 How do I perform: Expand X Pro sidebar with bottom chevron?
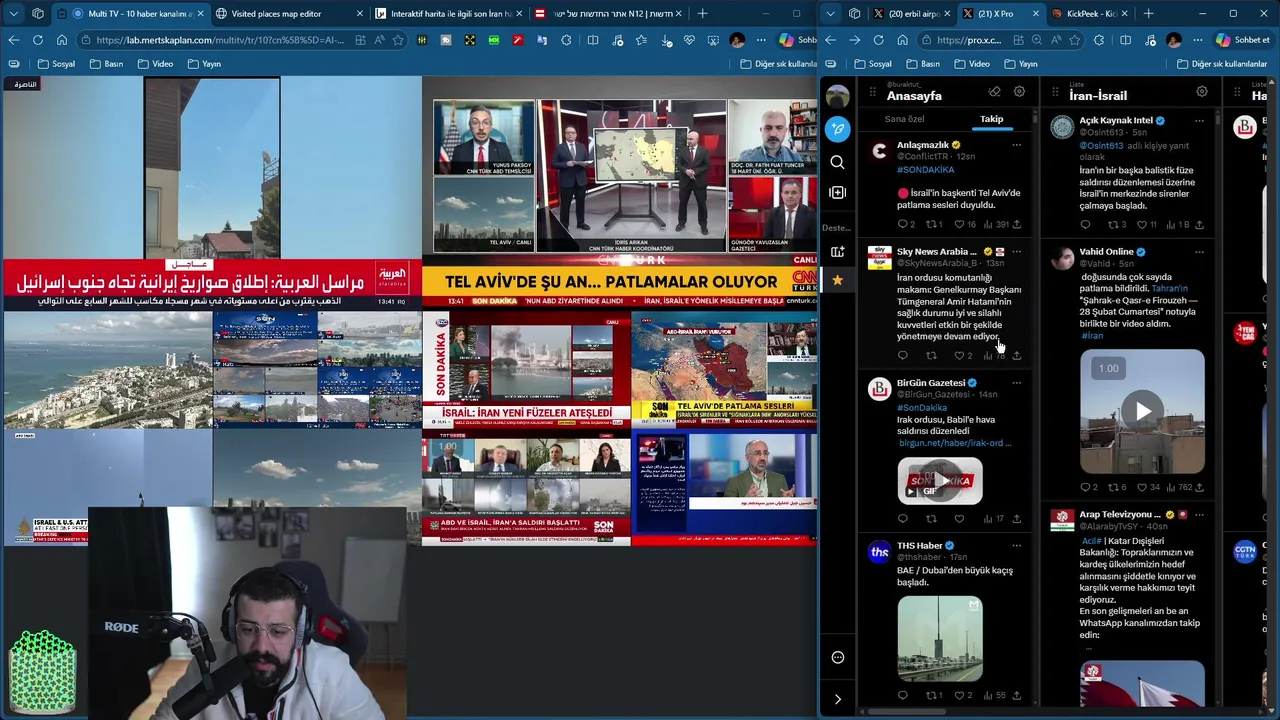pyautogui.click(x=838, y=699)
